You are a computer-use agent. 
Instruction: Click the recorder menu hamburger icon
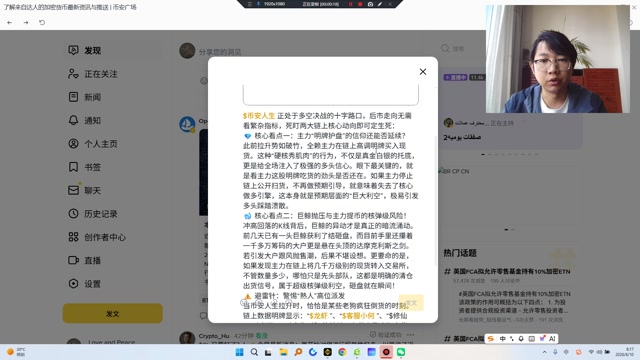(249, 4)
